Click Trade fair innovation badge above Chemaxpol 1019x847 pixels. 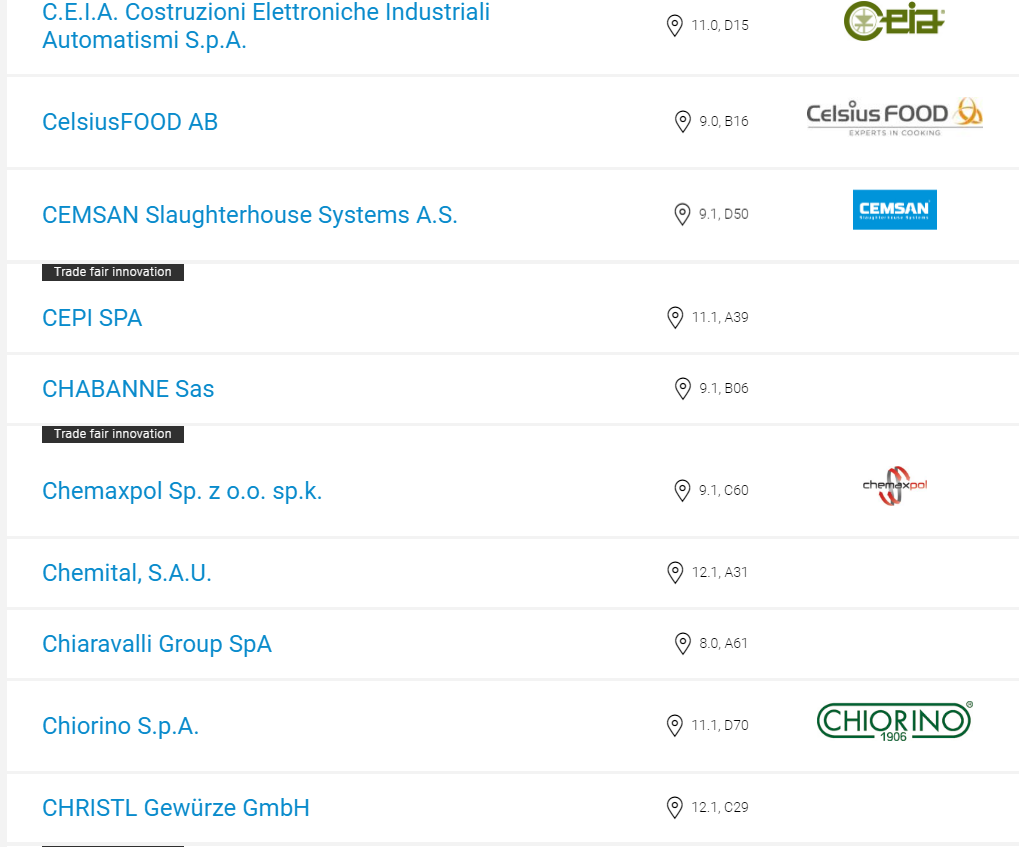pos(113,434)
